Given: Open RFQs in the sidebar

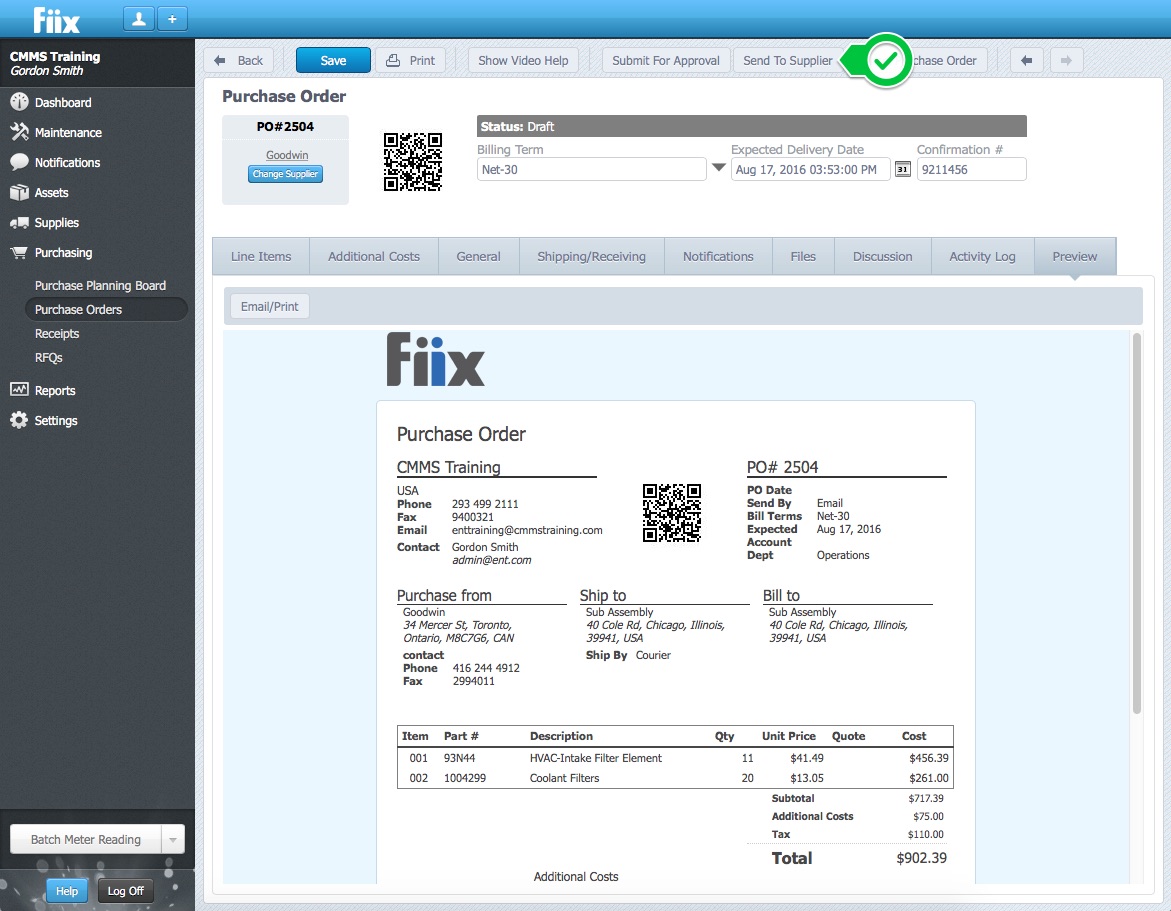Looking at the screenshot, I should click(x=49, y=358).
